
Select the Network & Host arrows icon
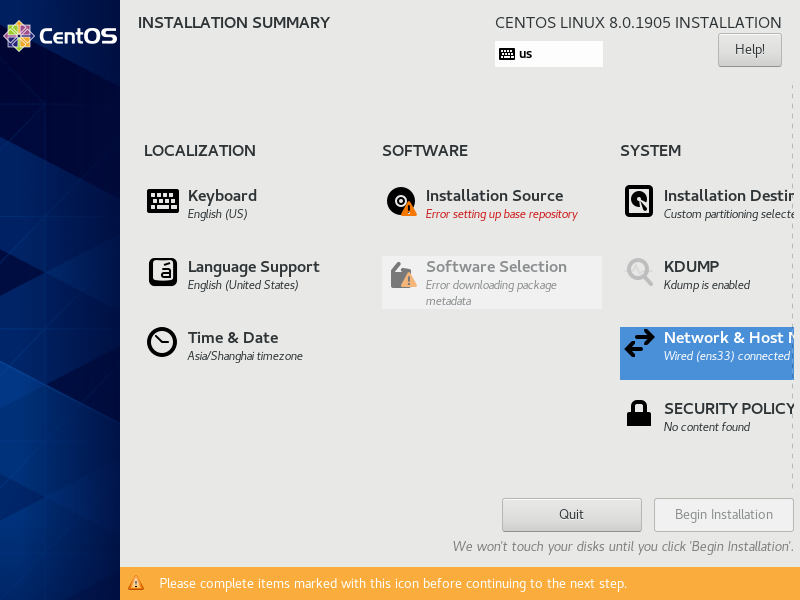pyautogui.click(x=639, y=343)
